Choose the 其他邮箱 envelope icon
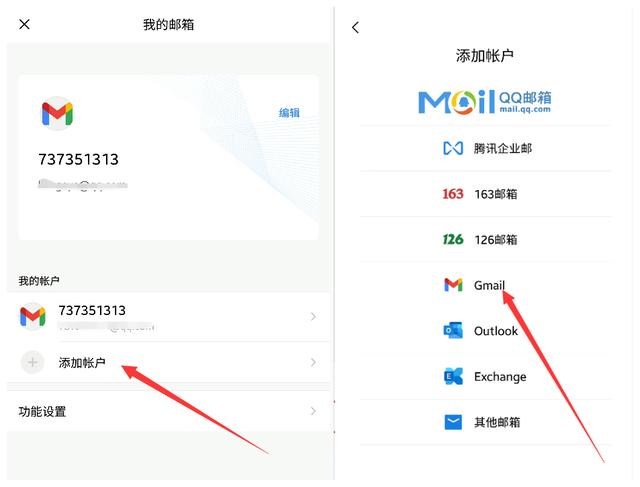Image resolution: width=640 pixels, height=487 pixels. coord(453,422)
